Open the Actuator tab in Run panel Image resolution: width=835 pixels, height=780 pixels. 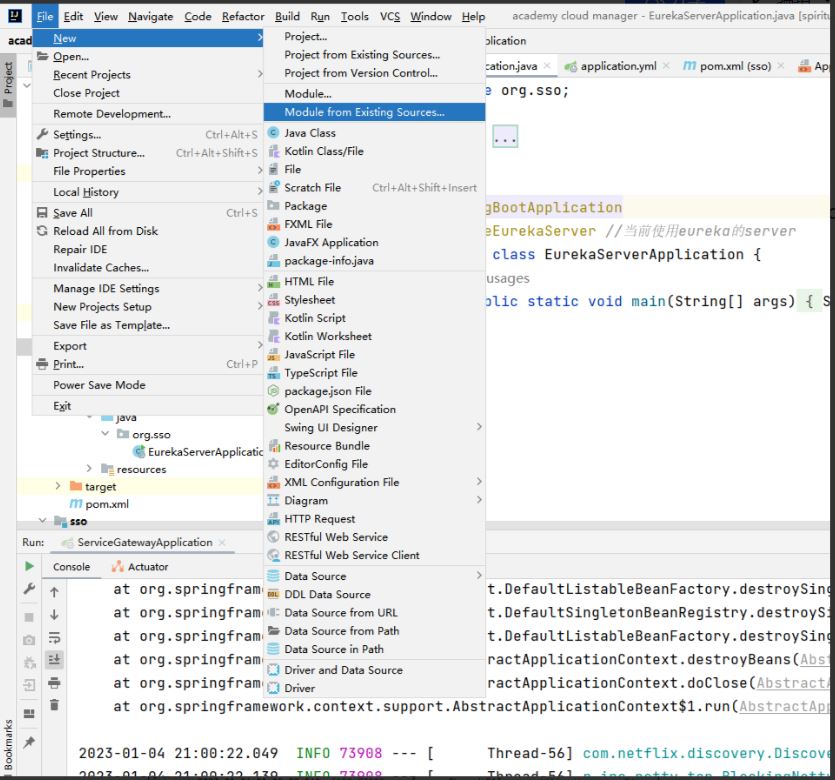click(x=140, y=566)
